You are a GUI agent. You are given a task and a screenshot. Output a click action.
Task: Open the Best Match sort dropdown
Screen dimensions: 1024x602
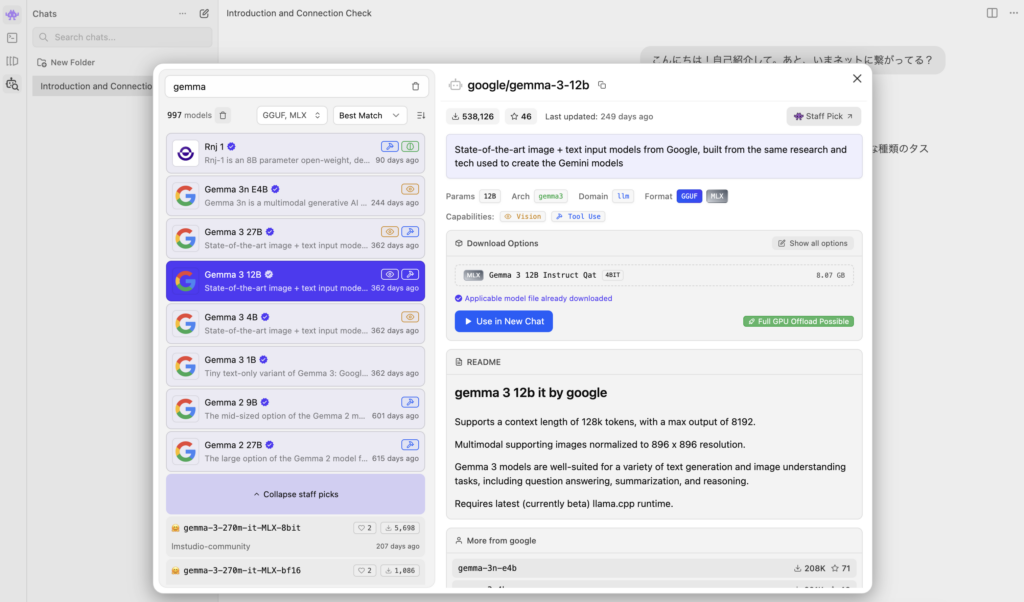coord(370,116)
